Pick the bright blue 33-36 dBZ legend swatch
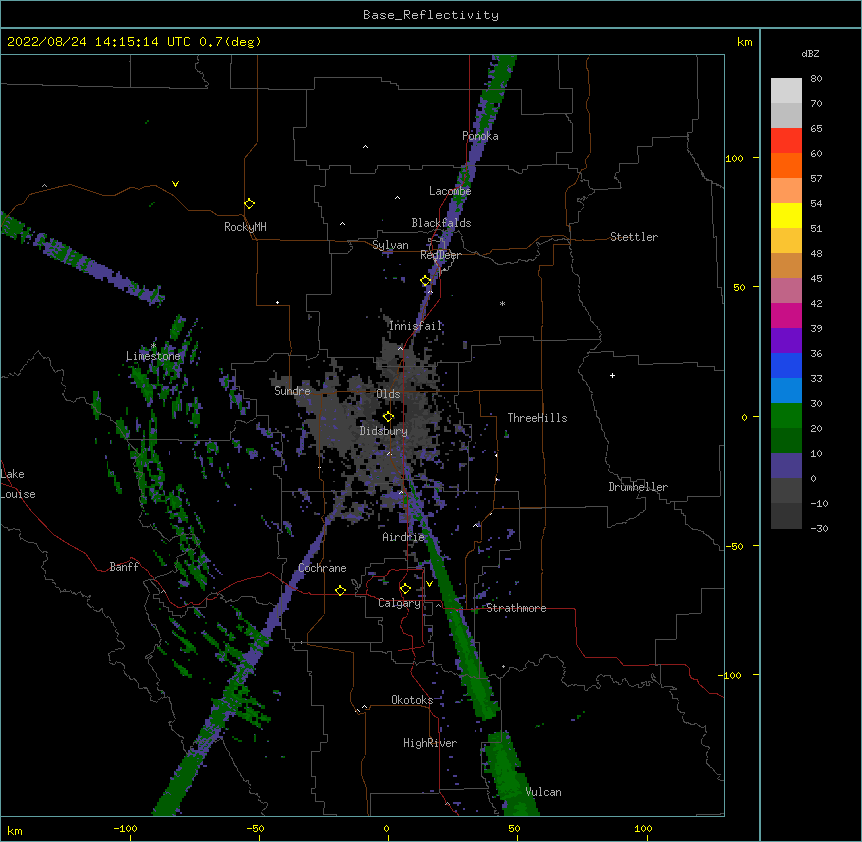Screen dimensions: 862x842 tap(786, 365)
